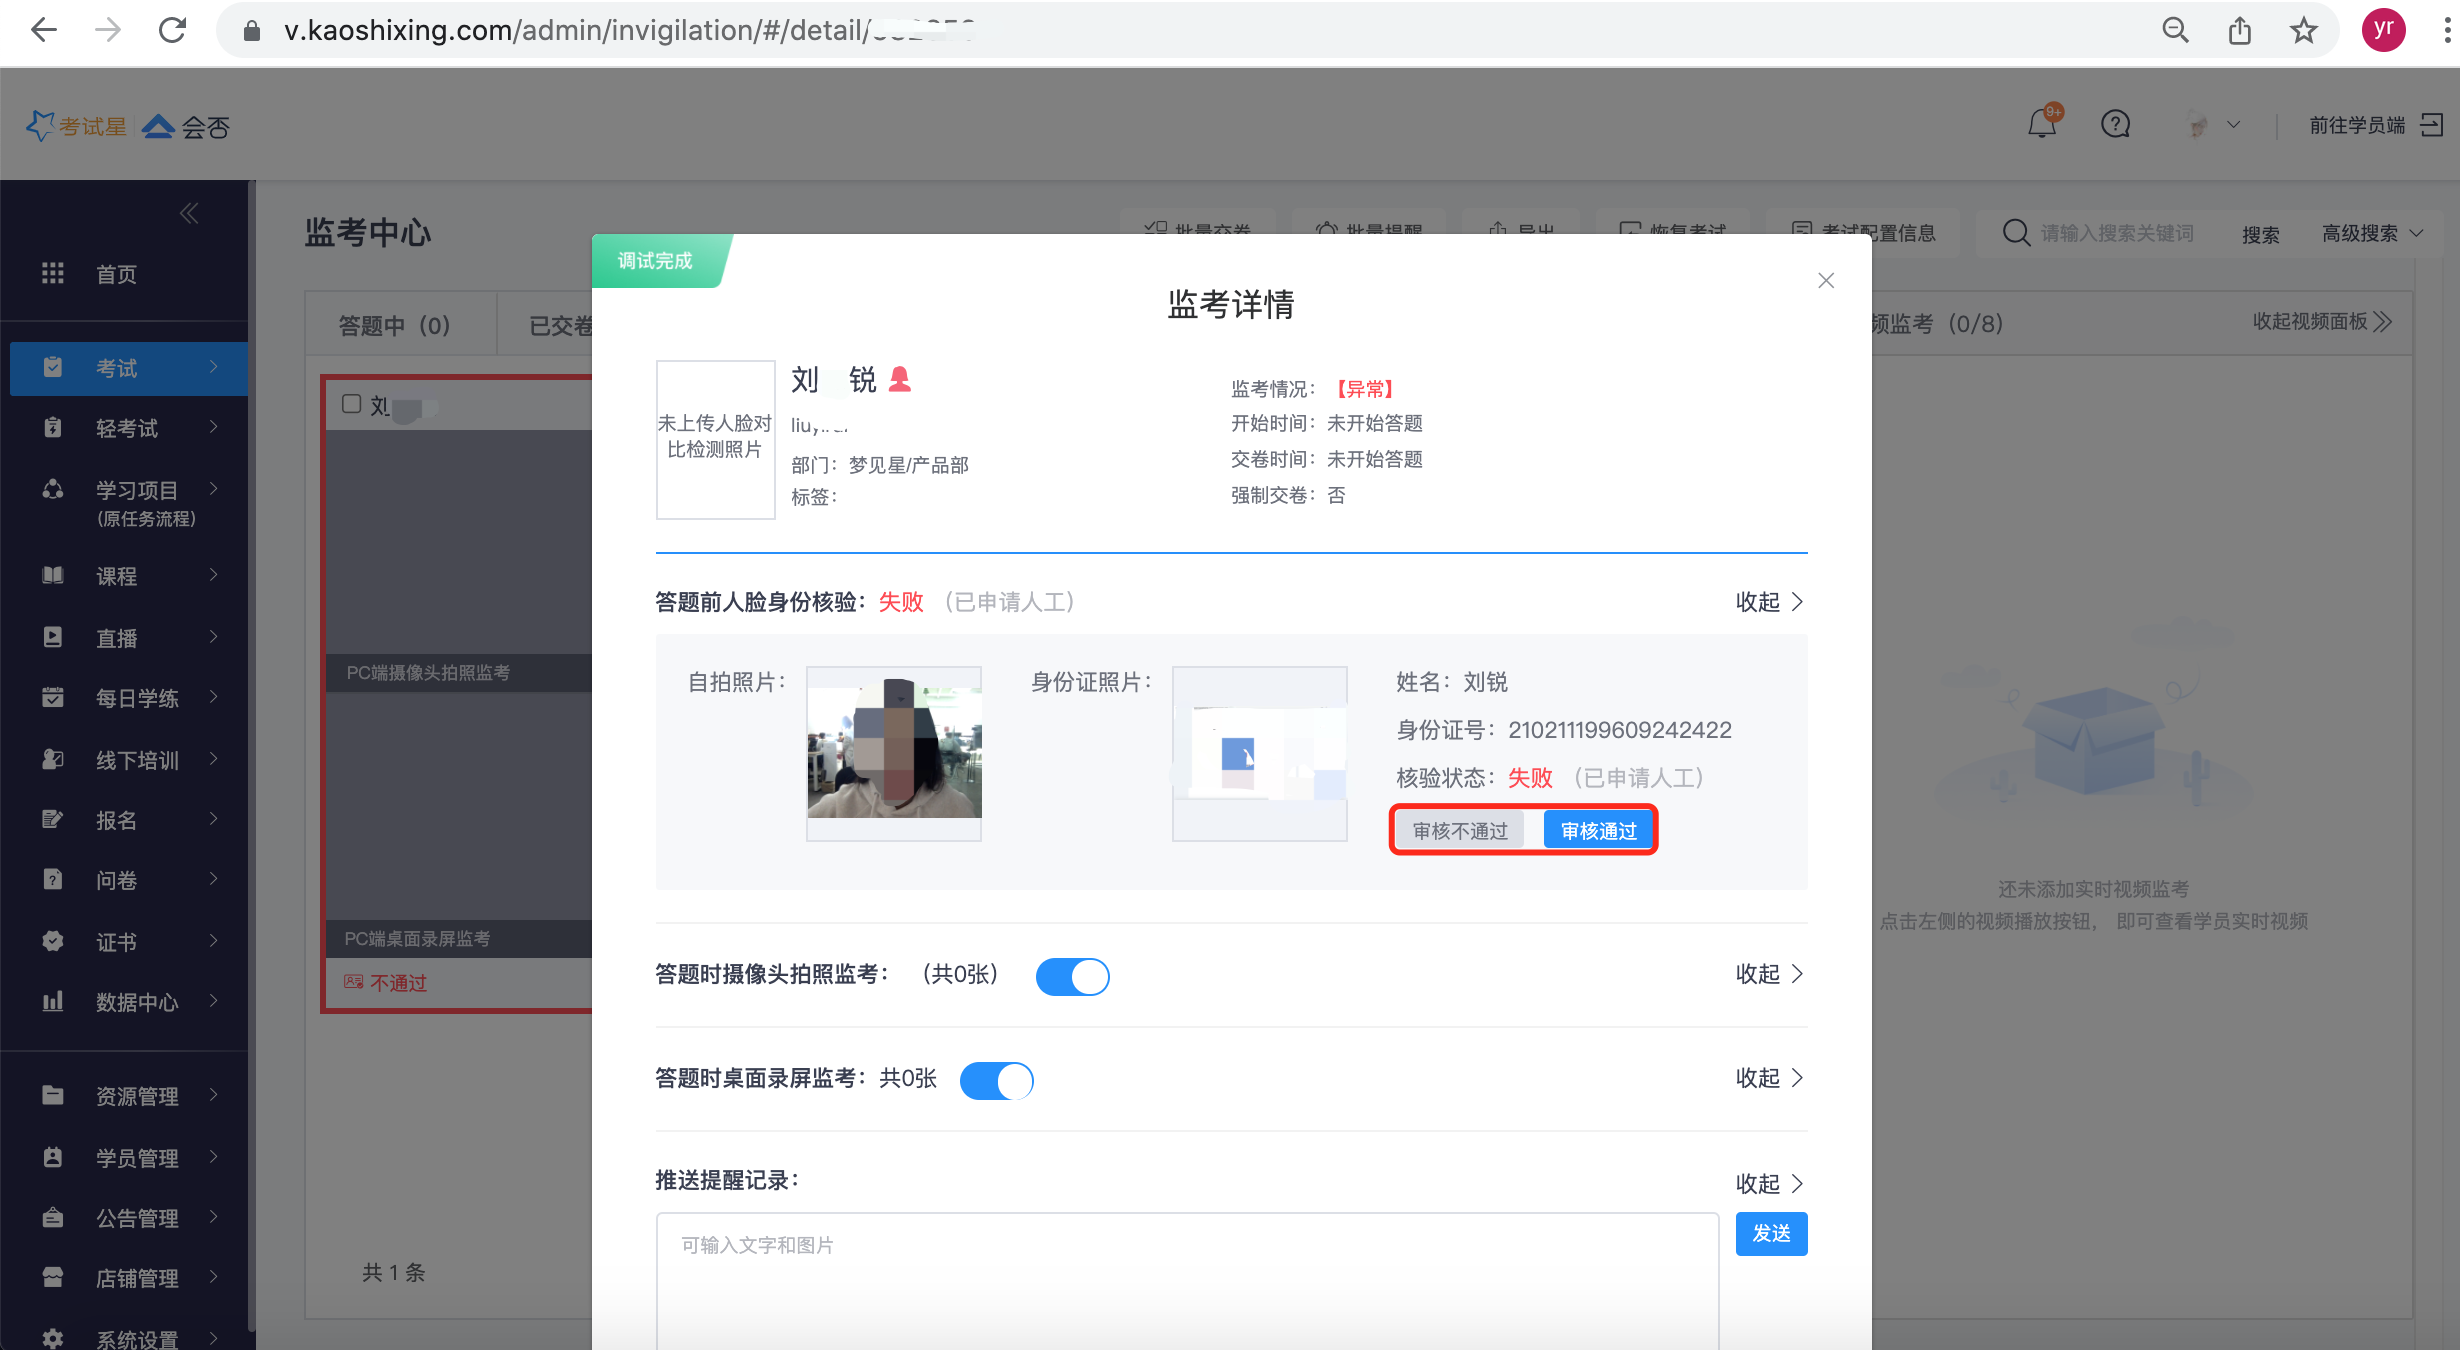Click the 首页 grid icon

pos(52,274)
